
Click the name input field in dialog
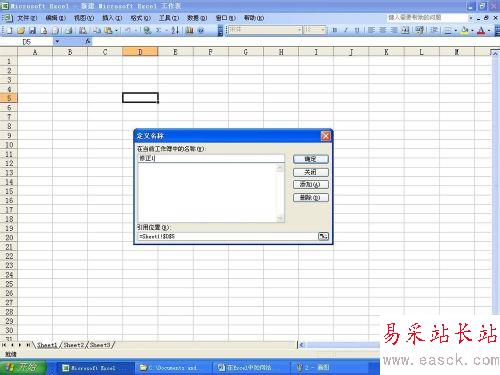211,158
